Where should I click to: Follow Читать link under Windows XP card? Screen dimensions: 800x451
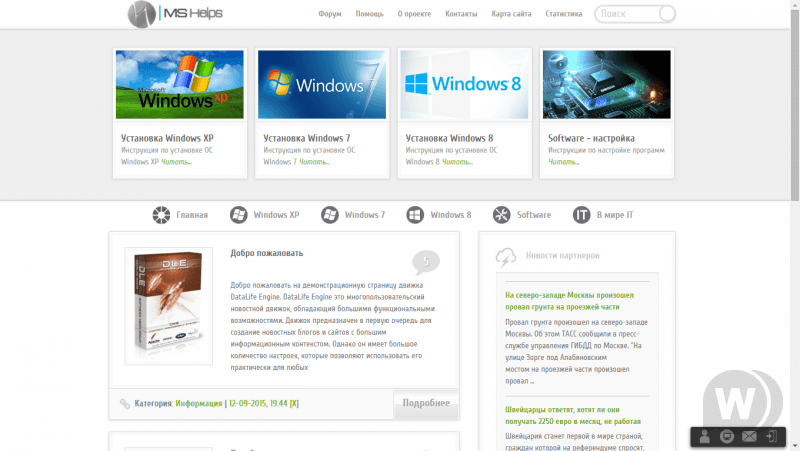(x=177, y=162)
